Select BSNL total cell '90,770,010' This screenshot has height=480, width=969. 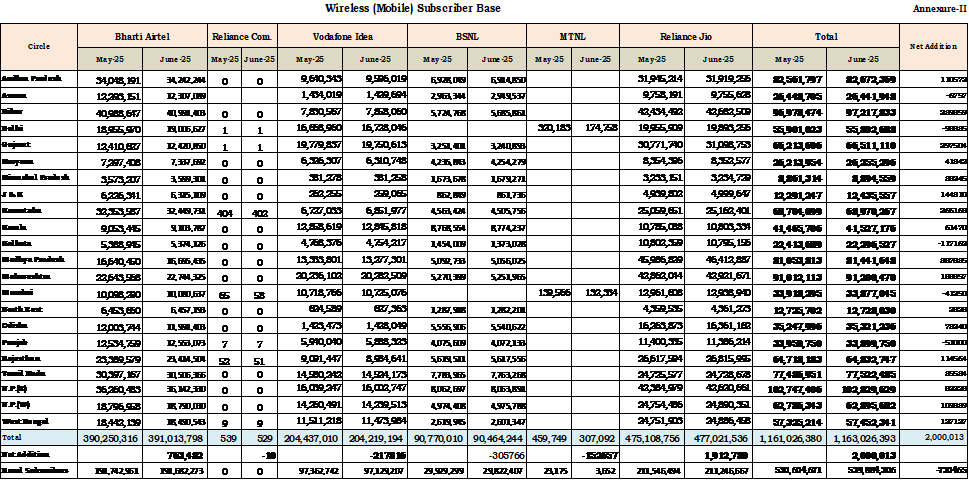coord(438,437)
